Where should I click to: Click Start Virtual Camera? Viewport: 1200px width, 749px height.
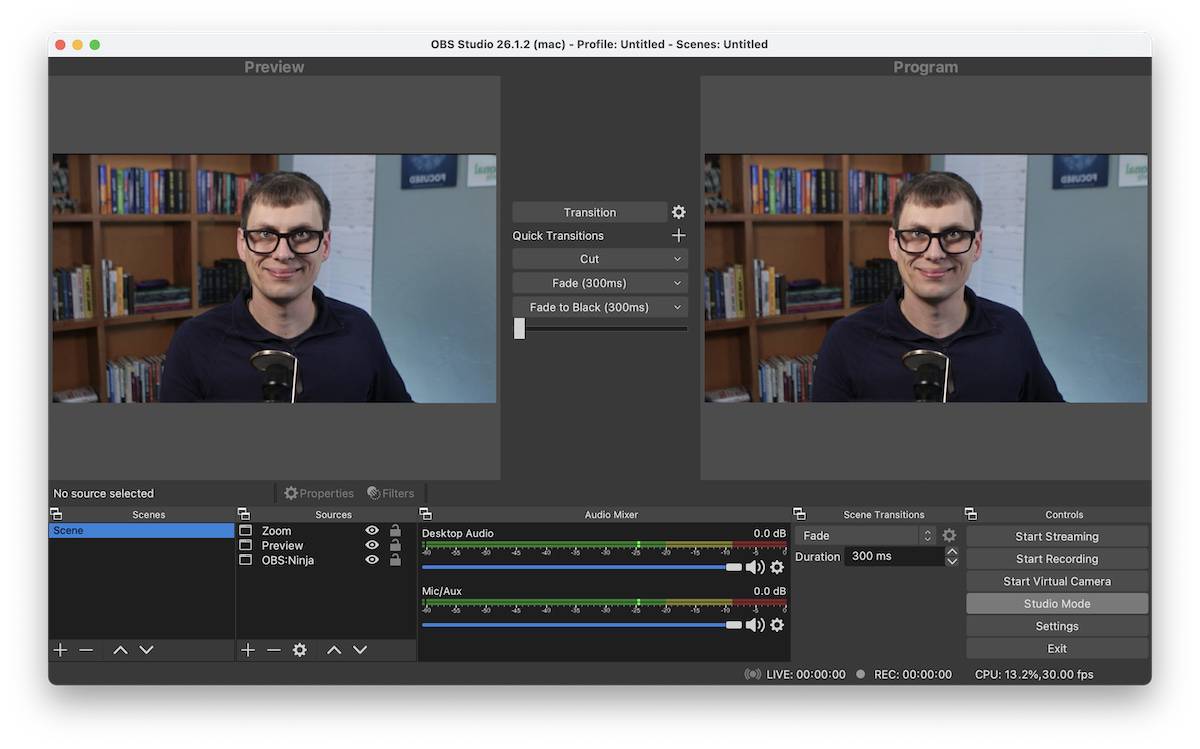tap(1057, 581)
